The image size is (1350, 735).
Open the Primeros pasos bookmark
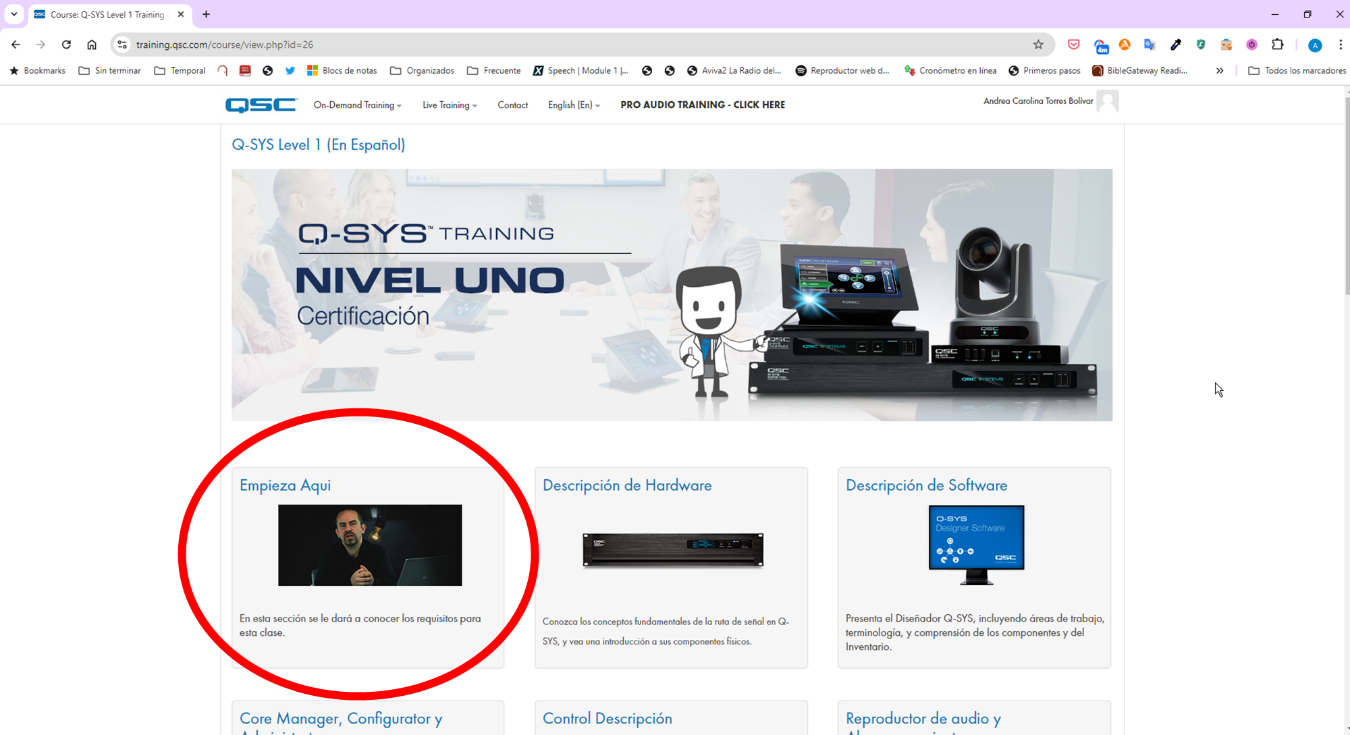click(x=1044, y=71)
